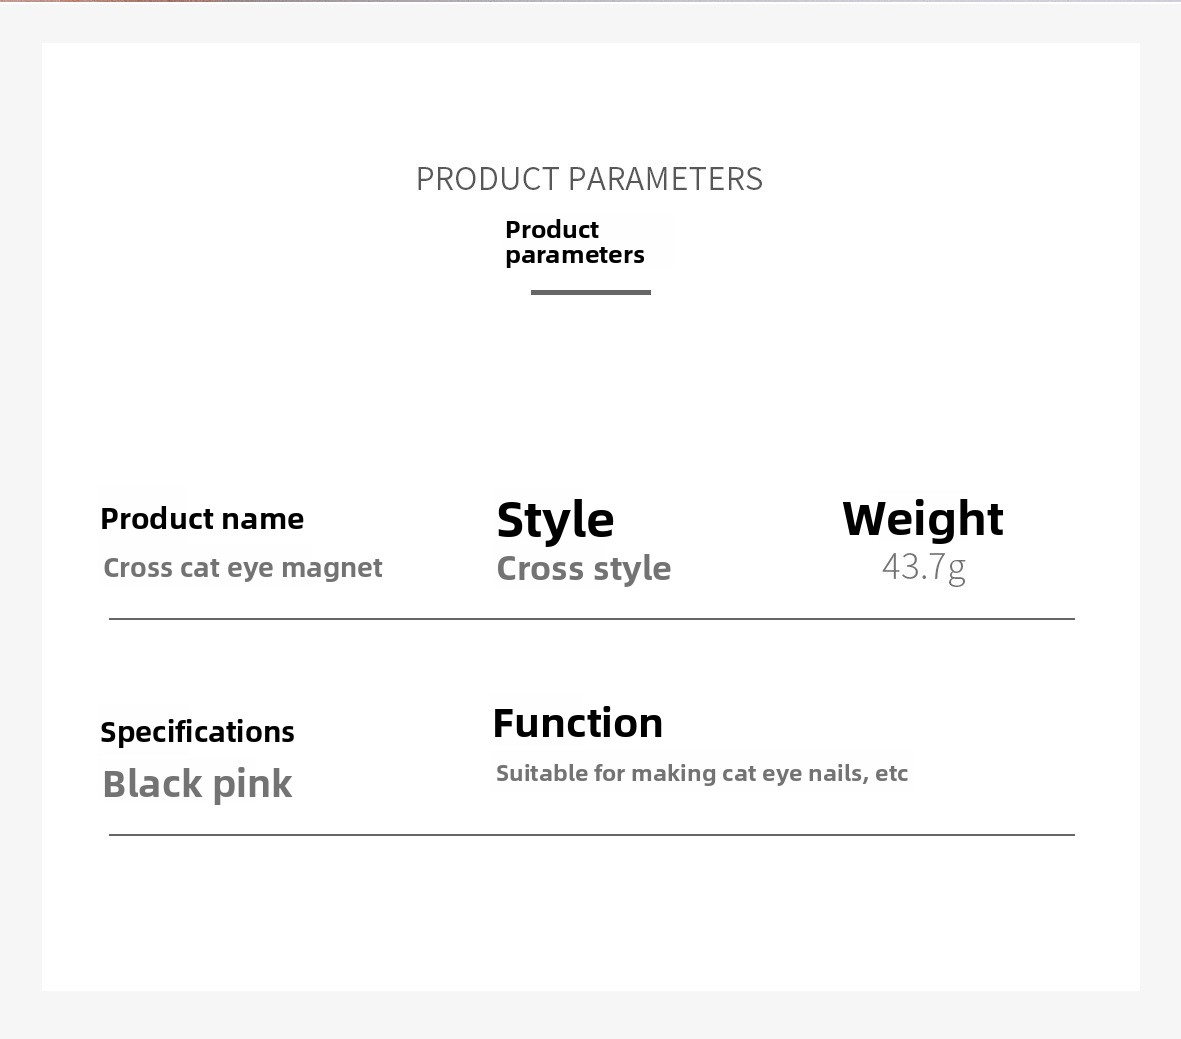Select the 'Cross cat eye' text

188,568
